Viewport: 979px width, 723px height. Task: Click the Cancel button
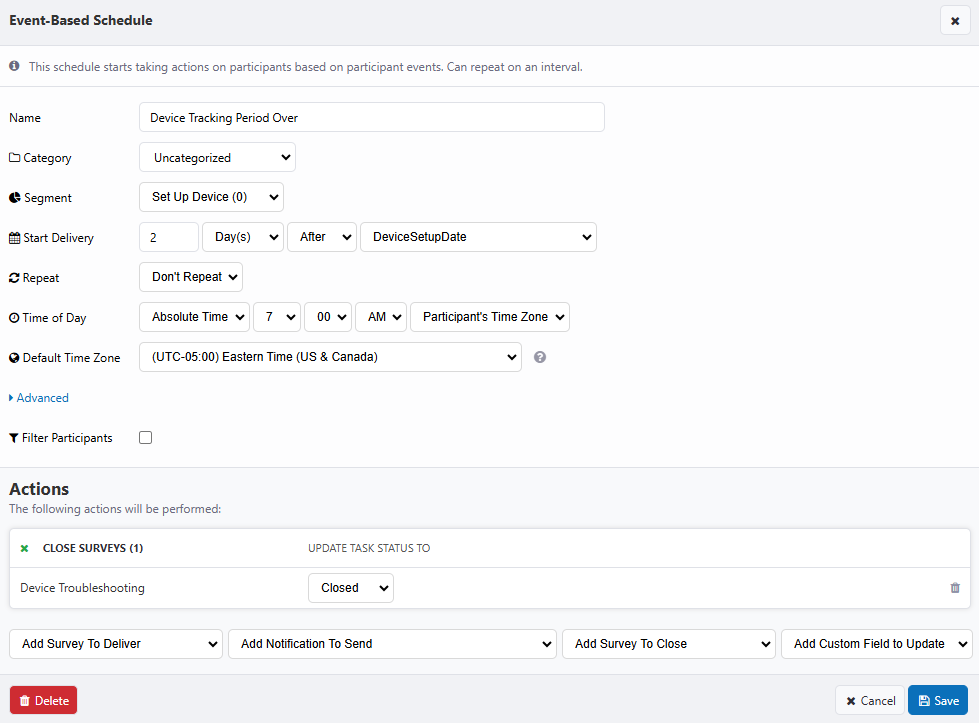(869, 700)
